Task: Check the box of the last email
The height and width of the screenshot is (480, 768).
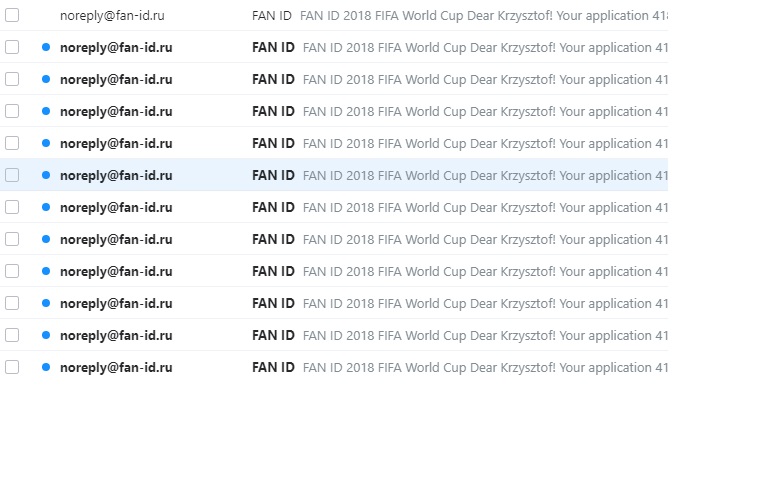Action: click(x=12, y=367)
